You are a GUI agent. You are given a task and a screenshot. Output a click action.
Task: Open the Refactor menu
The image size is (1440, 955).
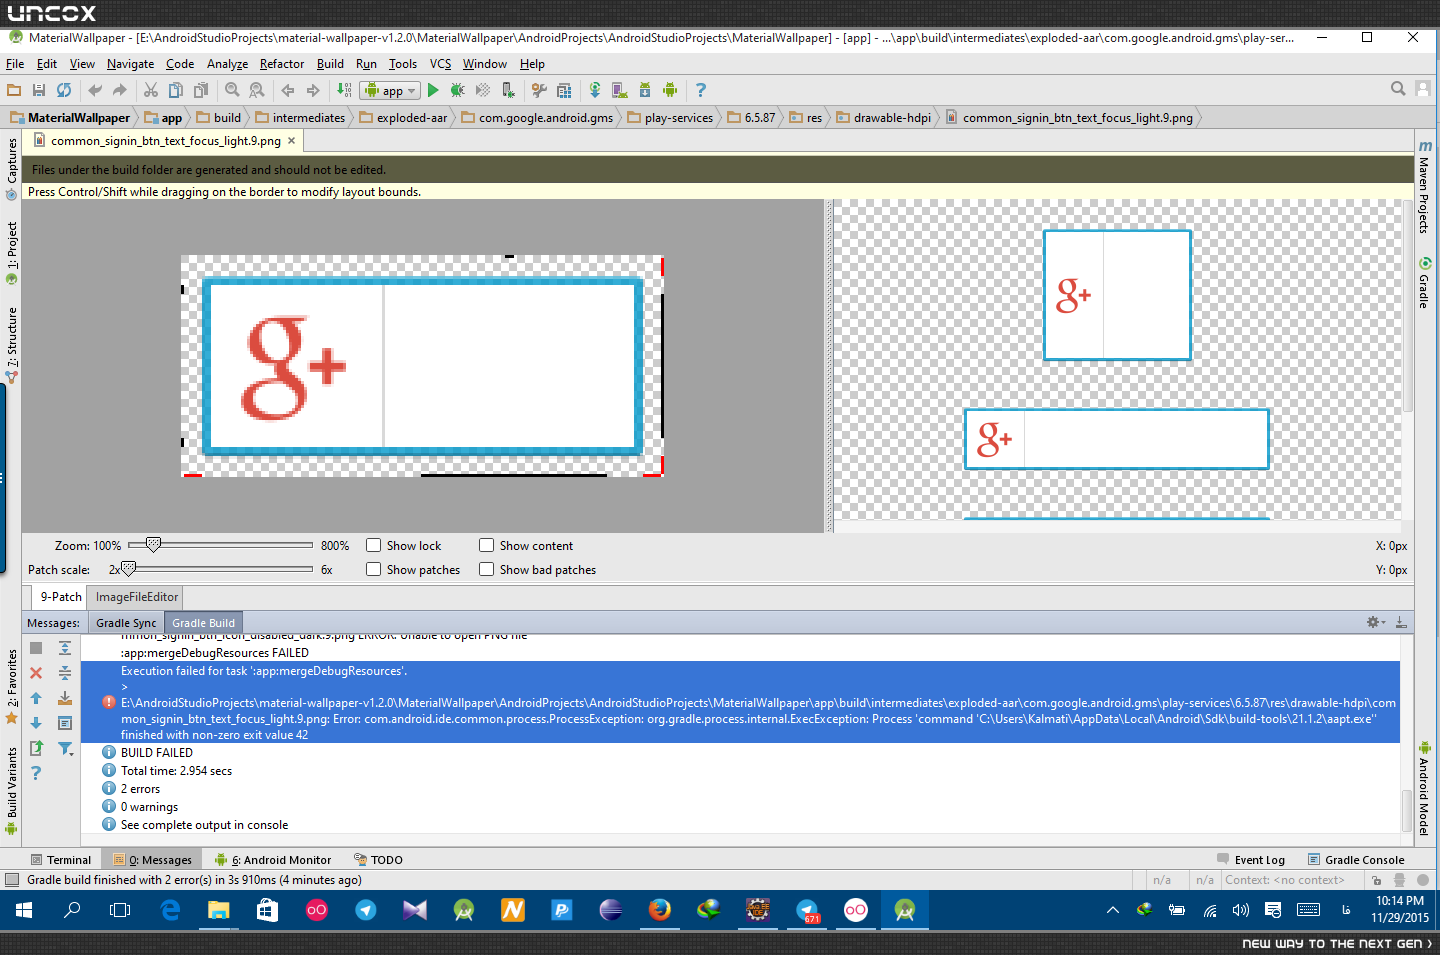point(282,64)
